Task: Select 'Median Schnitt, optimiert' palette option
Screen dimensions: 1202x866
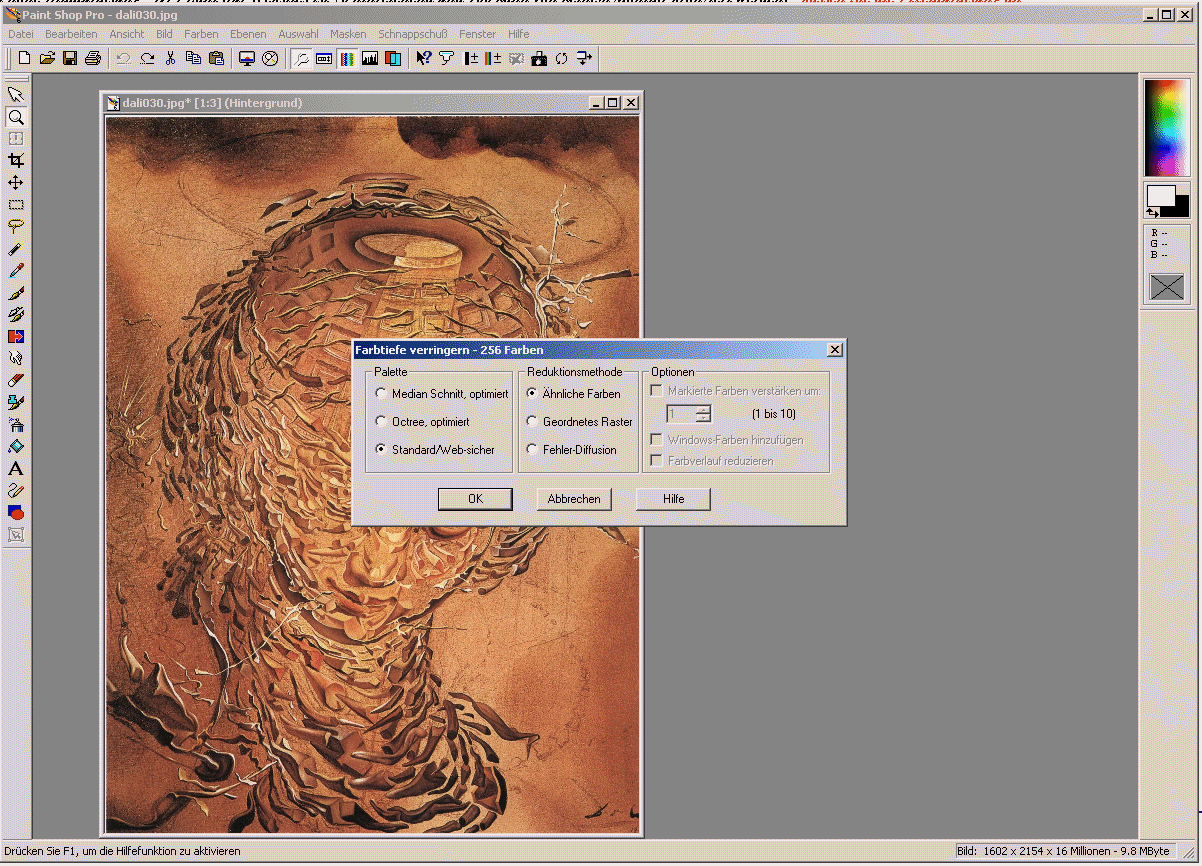Action: (x=441, y=394)
